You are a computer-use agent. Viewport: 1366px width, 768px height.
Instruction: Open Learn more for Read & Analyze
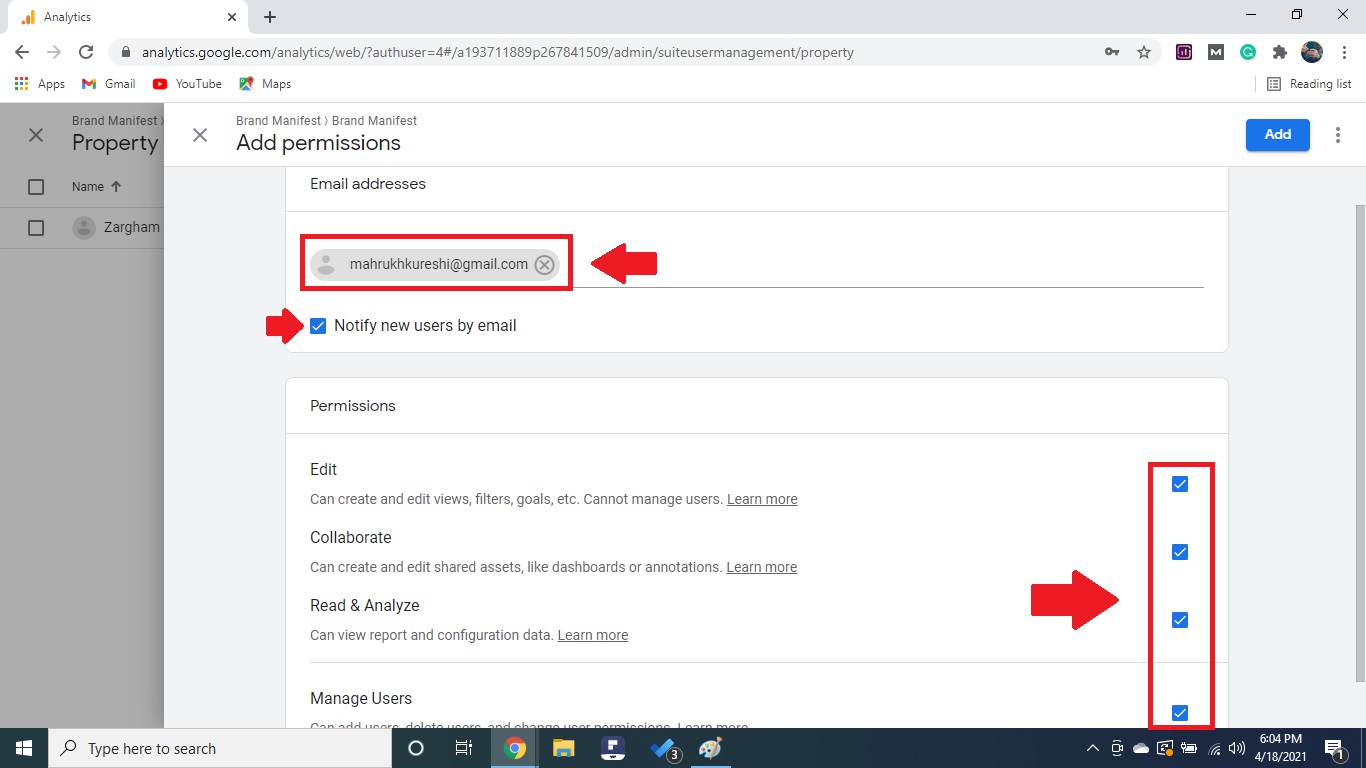point(593,635)
